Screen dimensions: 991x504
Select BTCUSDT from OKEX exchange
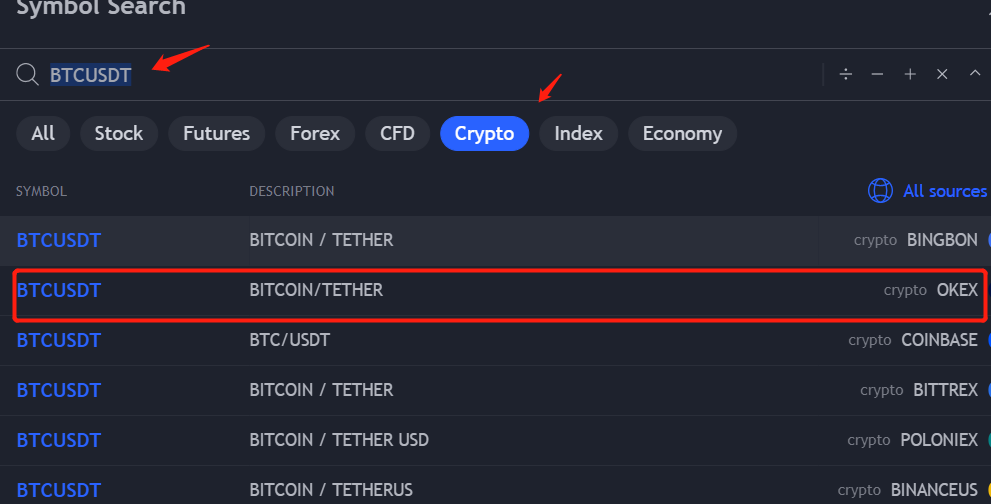pyautogui.click(x=496, y=290)
